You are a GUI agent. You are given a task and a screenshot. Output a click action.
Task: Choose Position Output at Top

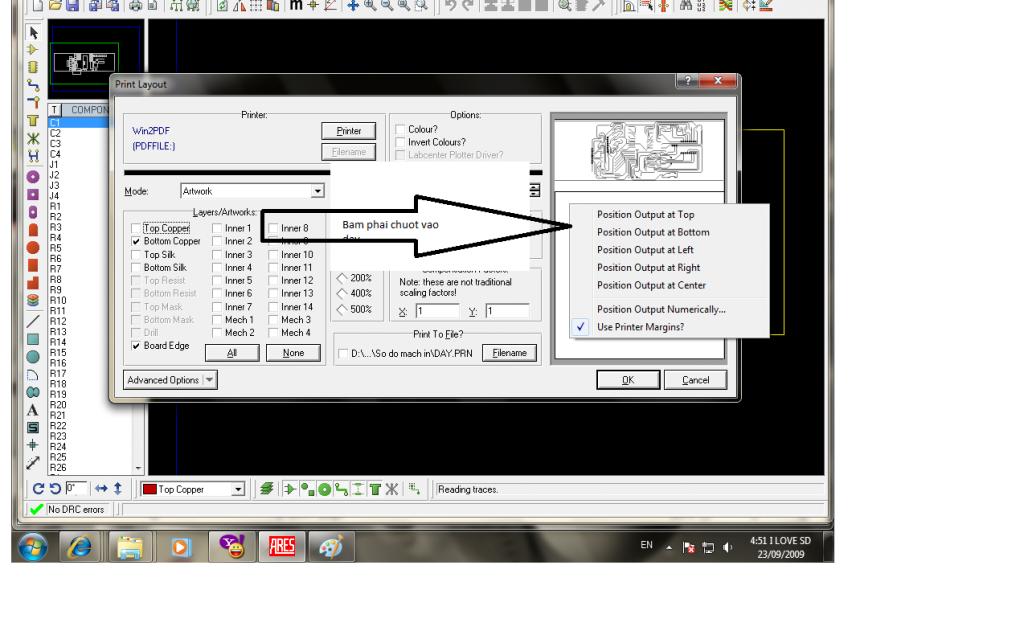645,215
